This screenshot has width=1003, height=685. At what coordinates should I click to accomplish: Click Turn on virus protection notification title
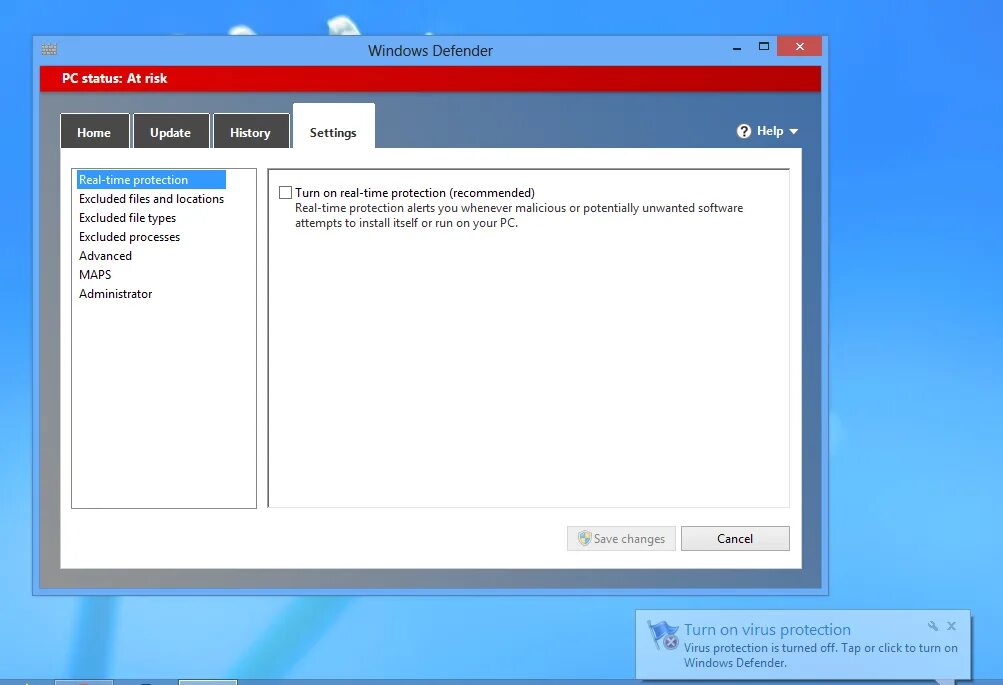tap(768, 629)
